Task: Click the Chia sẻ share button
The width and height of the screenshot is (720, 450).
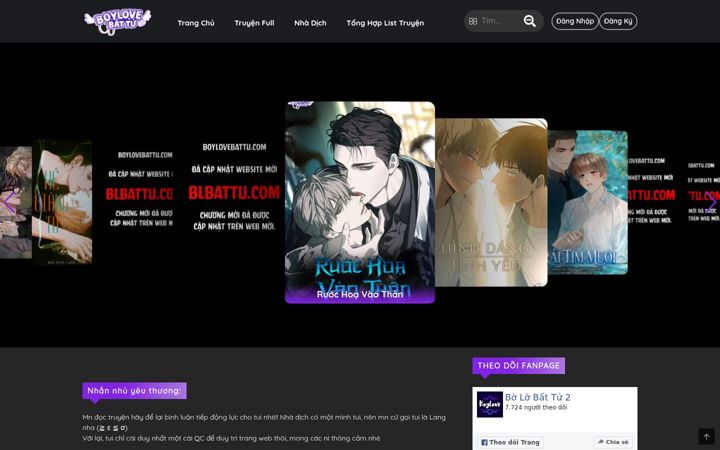Action: click(613, 442)
